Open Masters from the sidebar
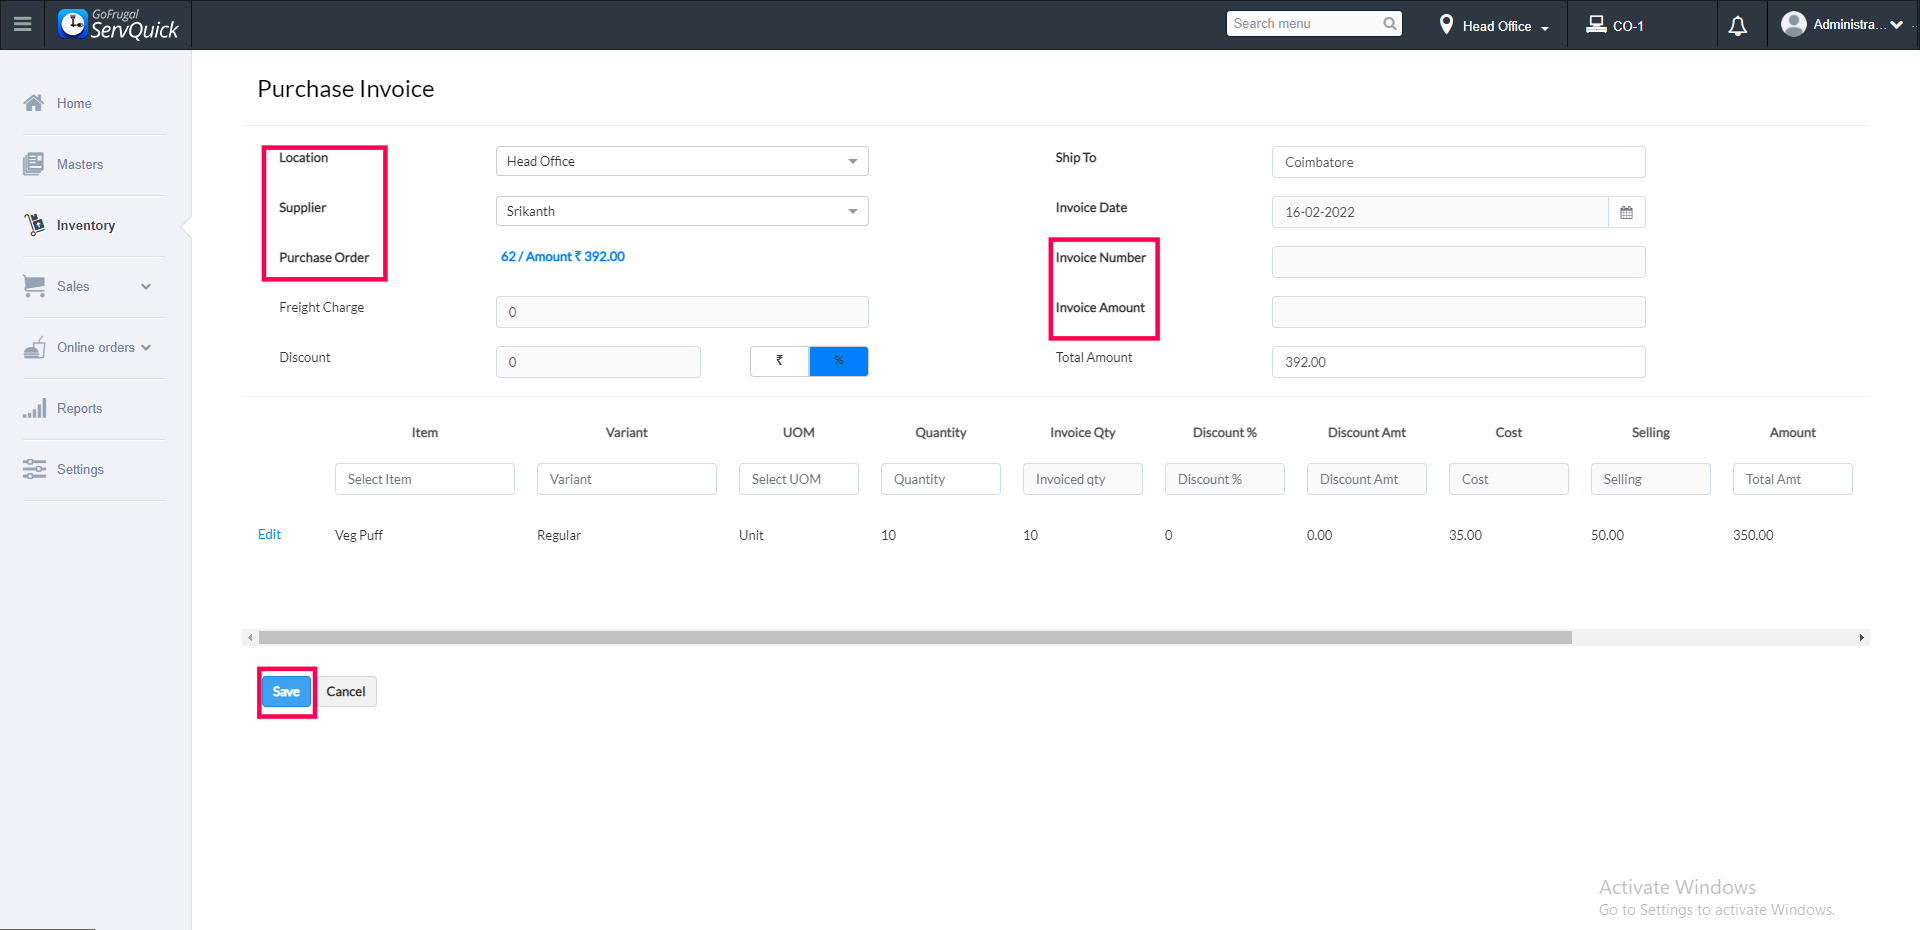 click(80, 164)
